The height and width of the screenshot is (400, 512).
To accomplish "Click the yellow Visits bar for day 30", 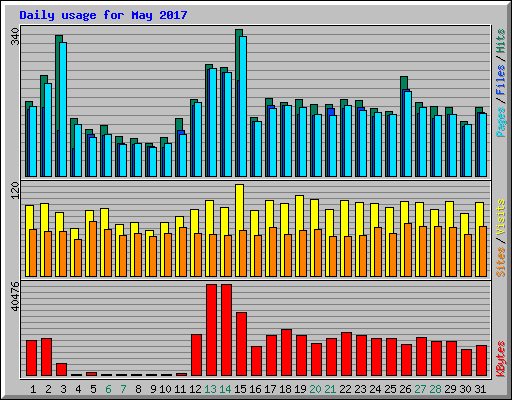I will pos(464,224).
